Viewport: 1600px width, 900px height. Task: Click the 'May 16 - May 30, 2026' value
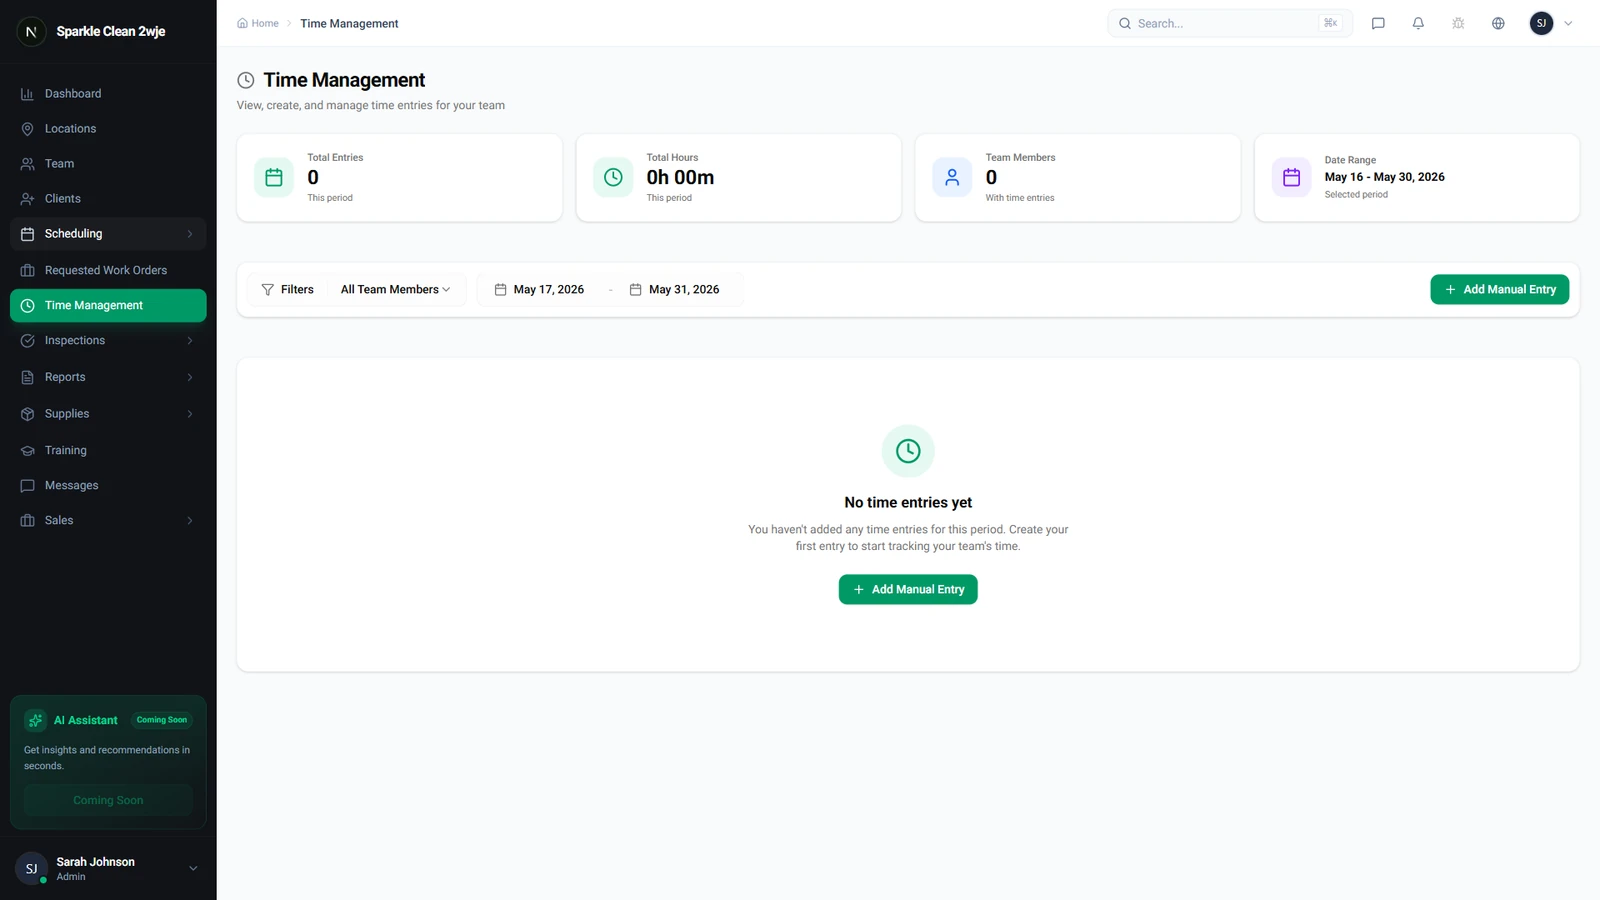pyautogui.click(x=1384, y=177)
